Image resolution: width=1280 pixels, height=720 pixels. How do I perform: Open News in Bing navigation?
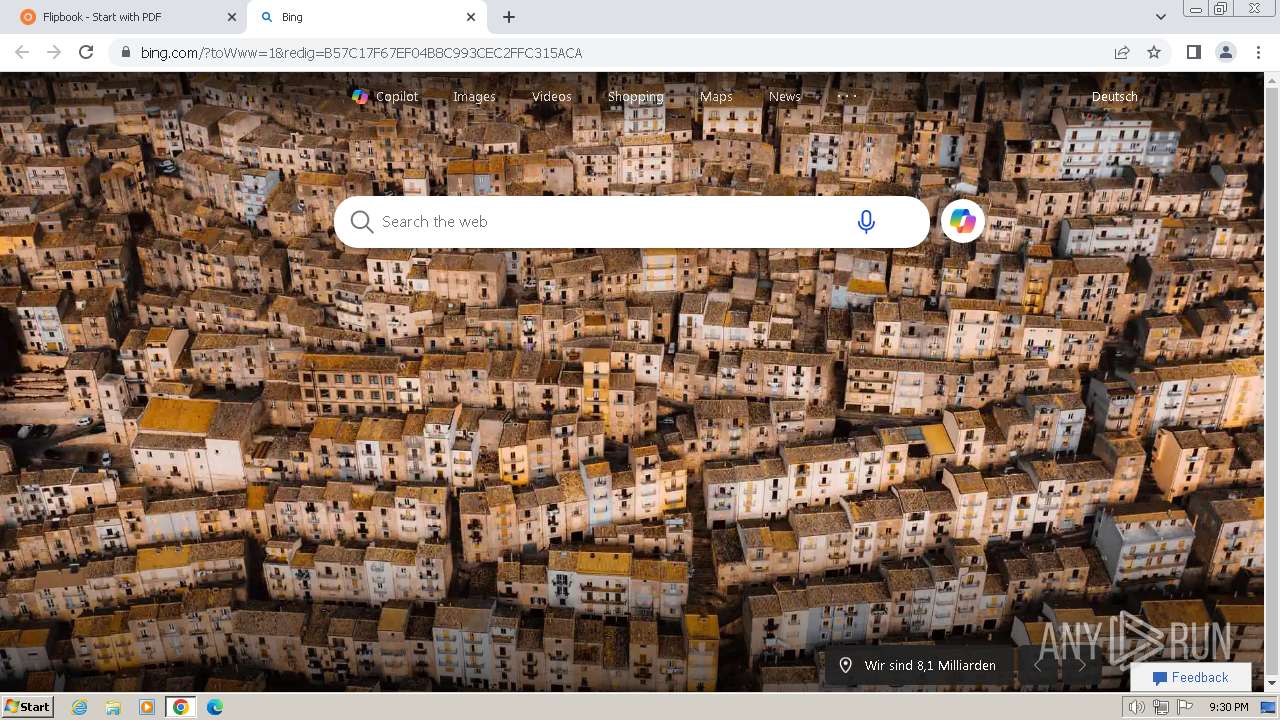coord(785,96)
